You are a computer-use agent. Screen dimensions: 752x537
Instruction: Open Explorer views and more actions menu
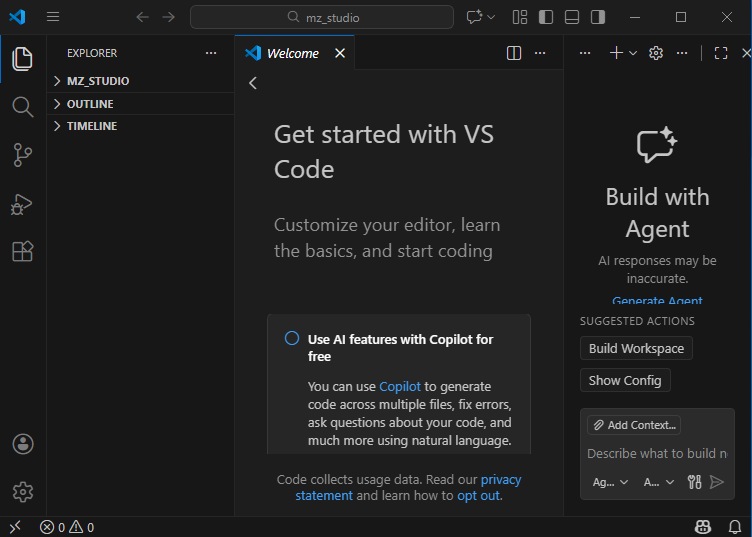211,53
